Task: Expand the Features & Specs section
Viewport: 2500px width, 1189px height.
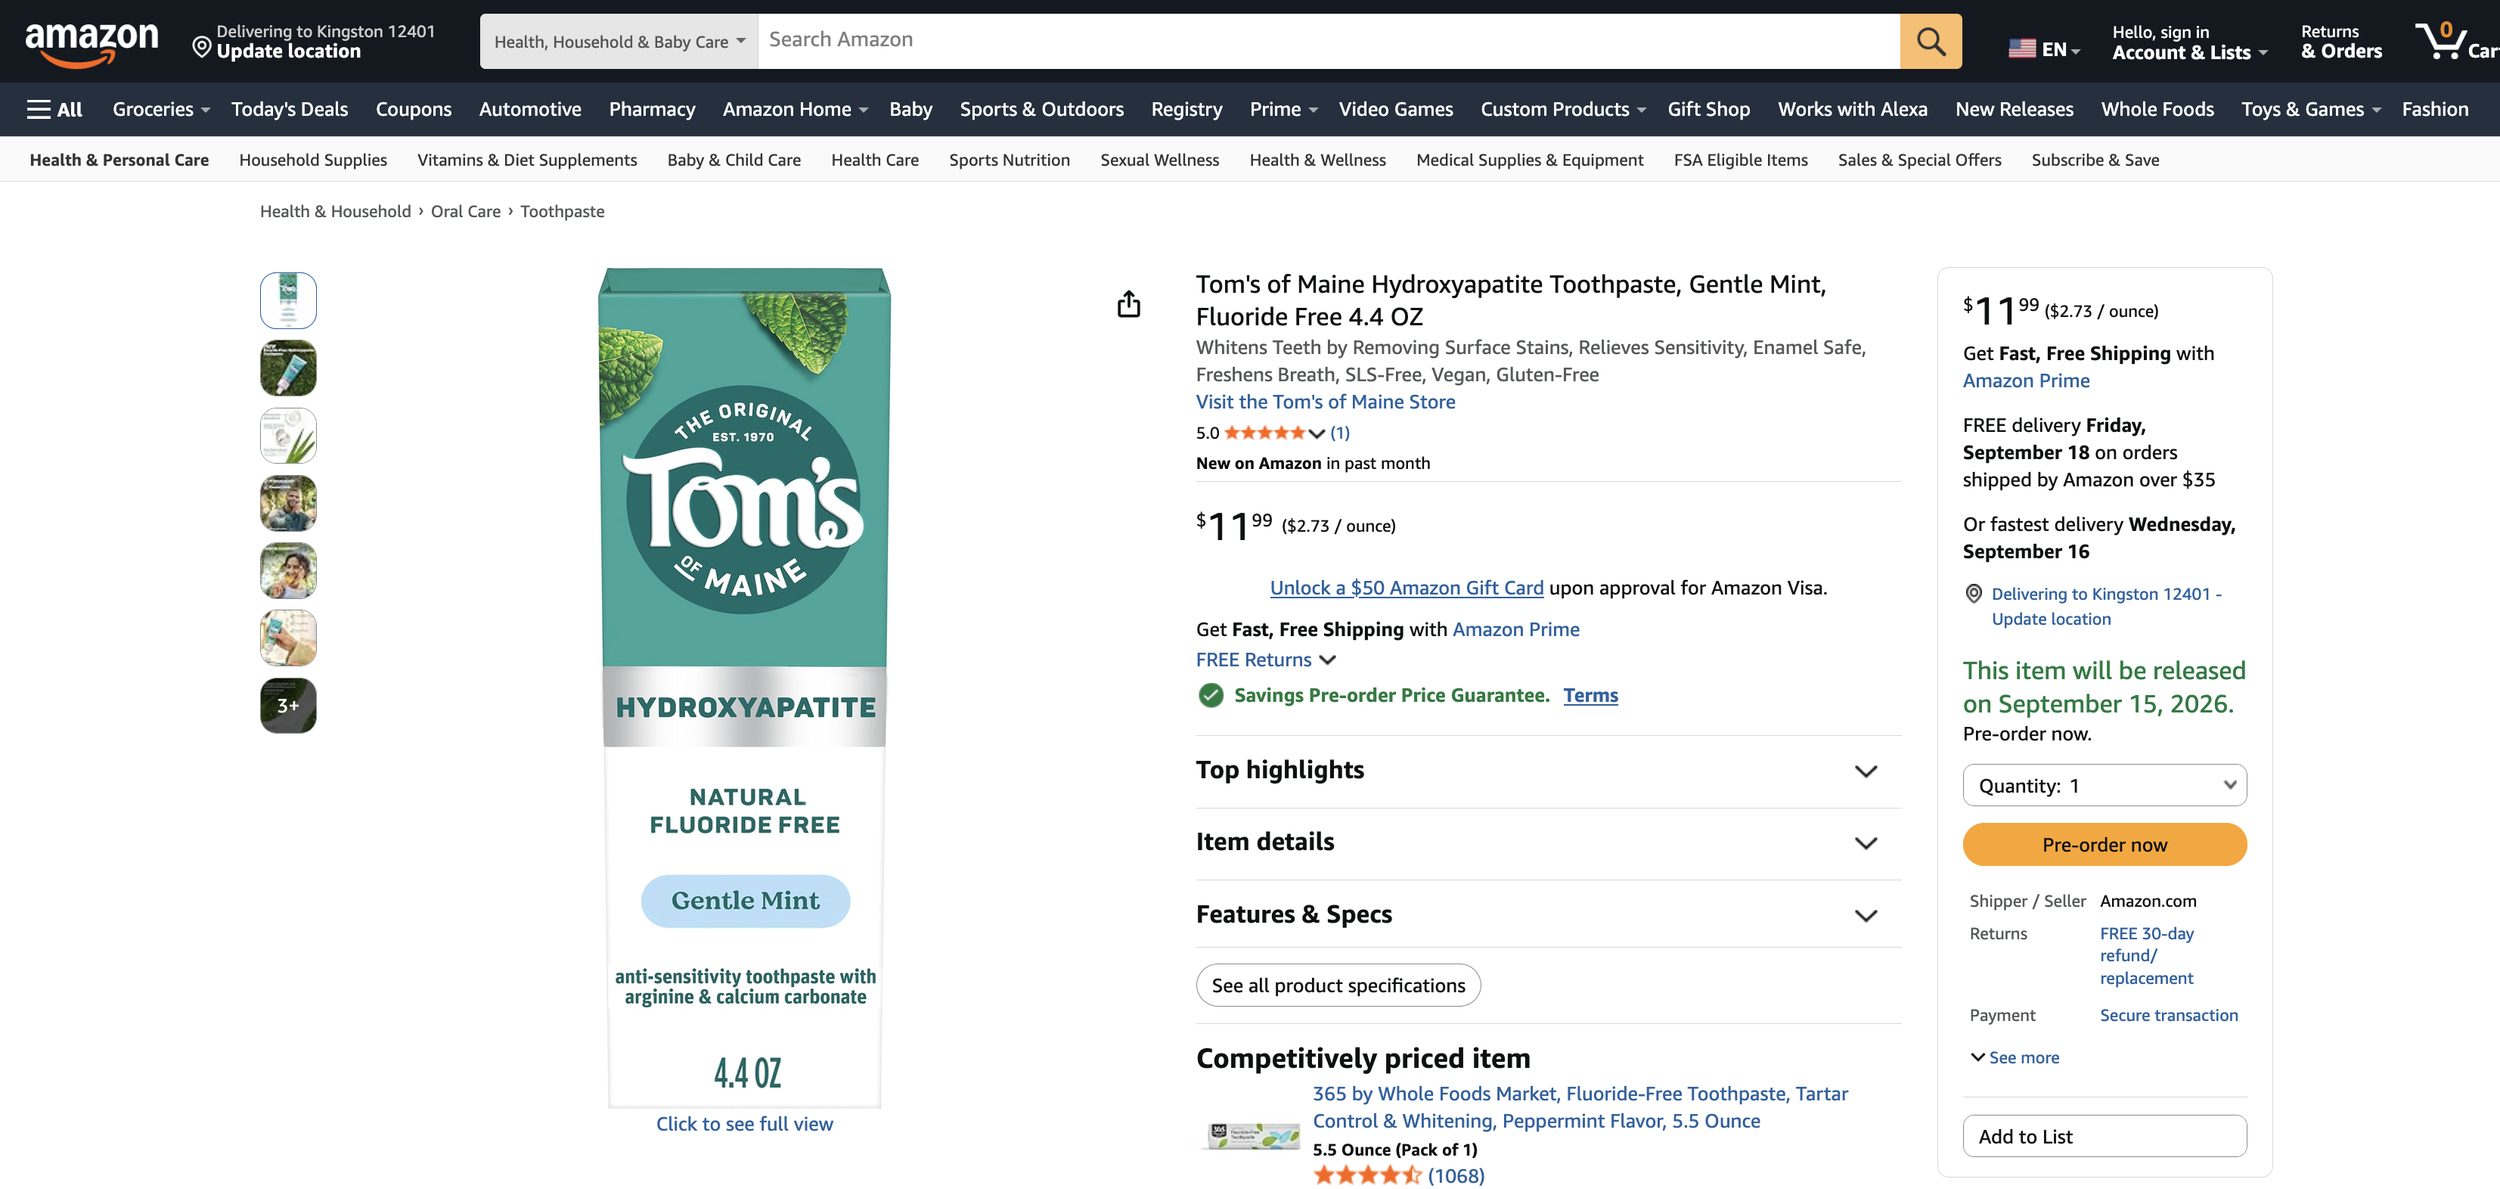Action: click(1547, 914)
